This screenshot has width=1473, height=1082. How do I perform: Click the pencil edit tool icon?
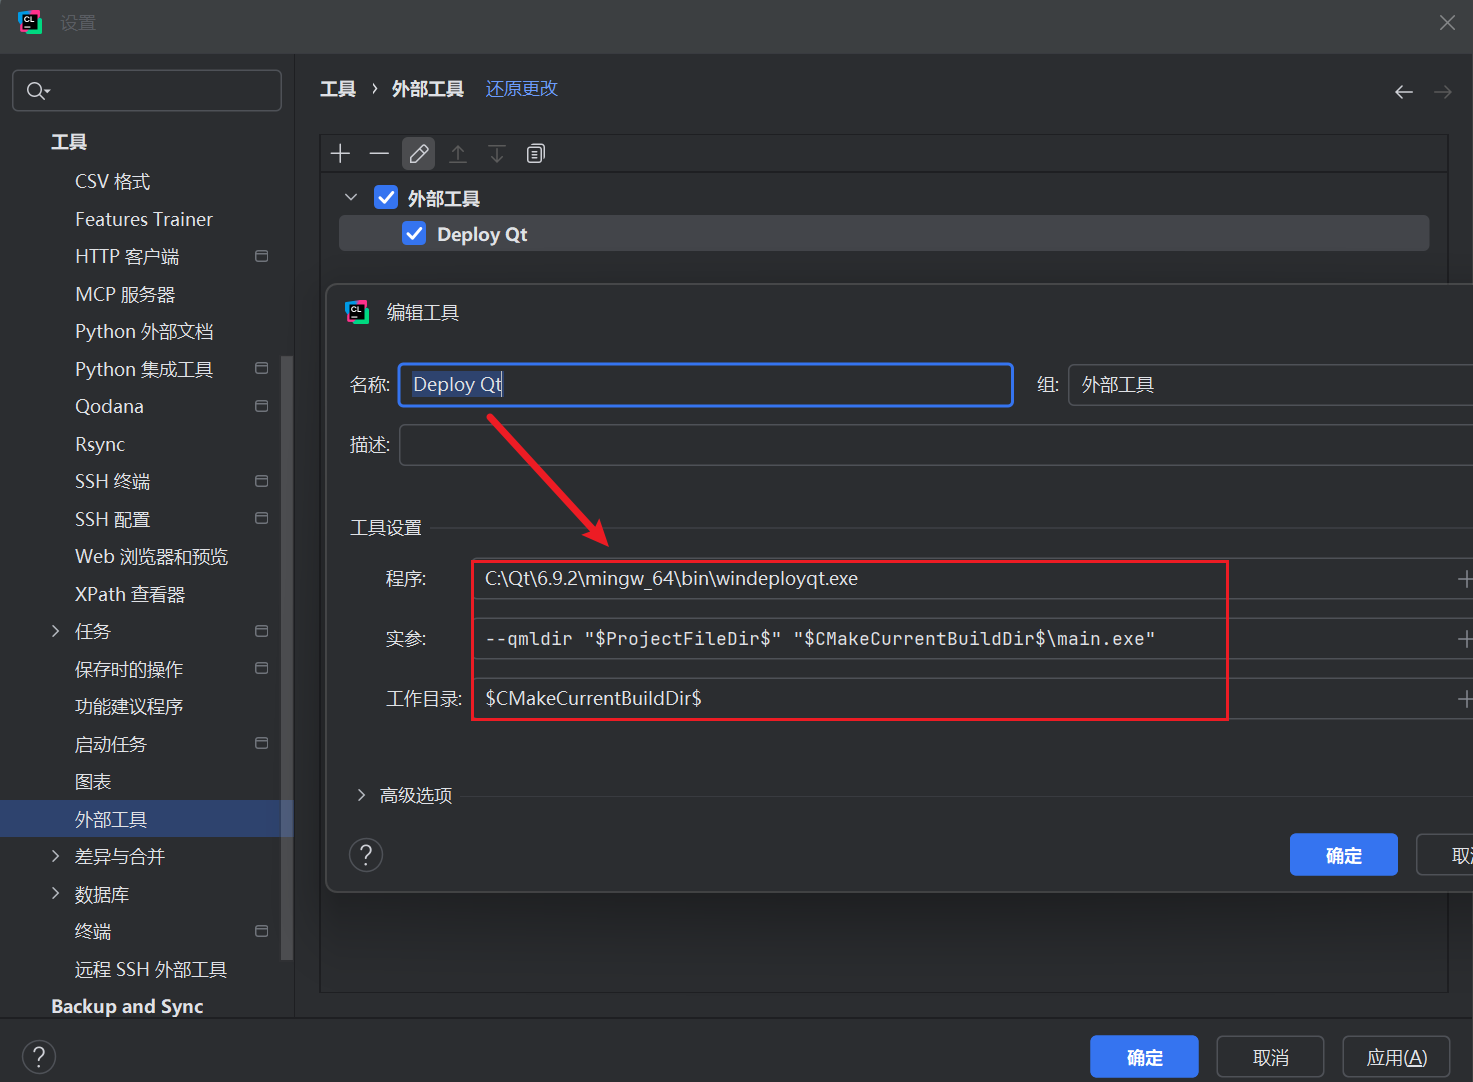[x=418, y=153]
